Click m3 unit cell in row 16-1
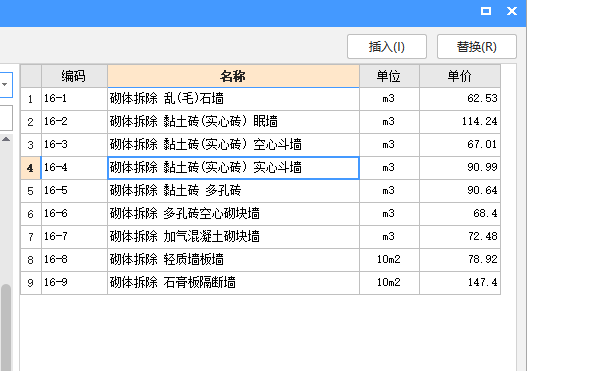The height and width of the screenshot is (371, 601). [x=389, y=99]
